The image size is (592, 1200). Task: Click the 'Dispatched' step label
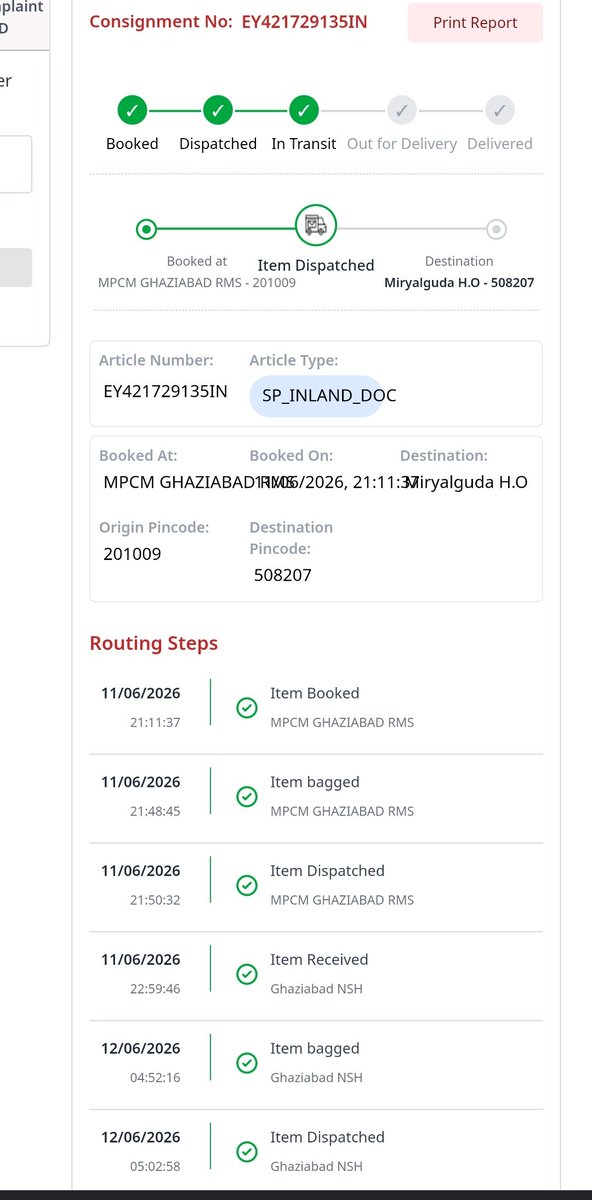218,144
